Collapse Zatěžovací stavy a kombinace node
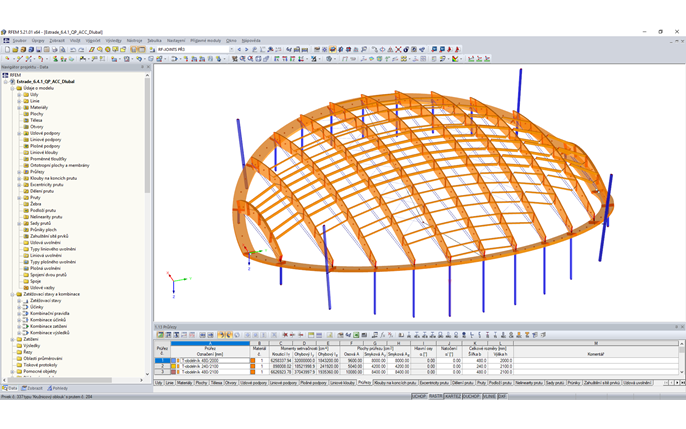This screenshot has width=686, height=429. (x=13, y=294)
